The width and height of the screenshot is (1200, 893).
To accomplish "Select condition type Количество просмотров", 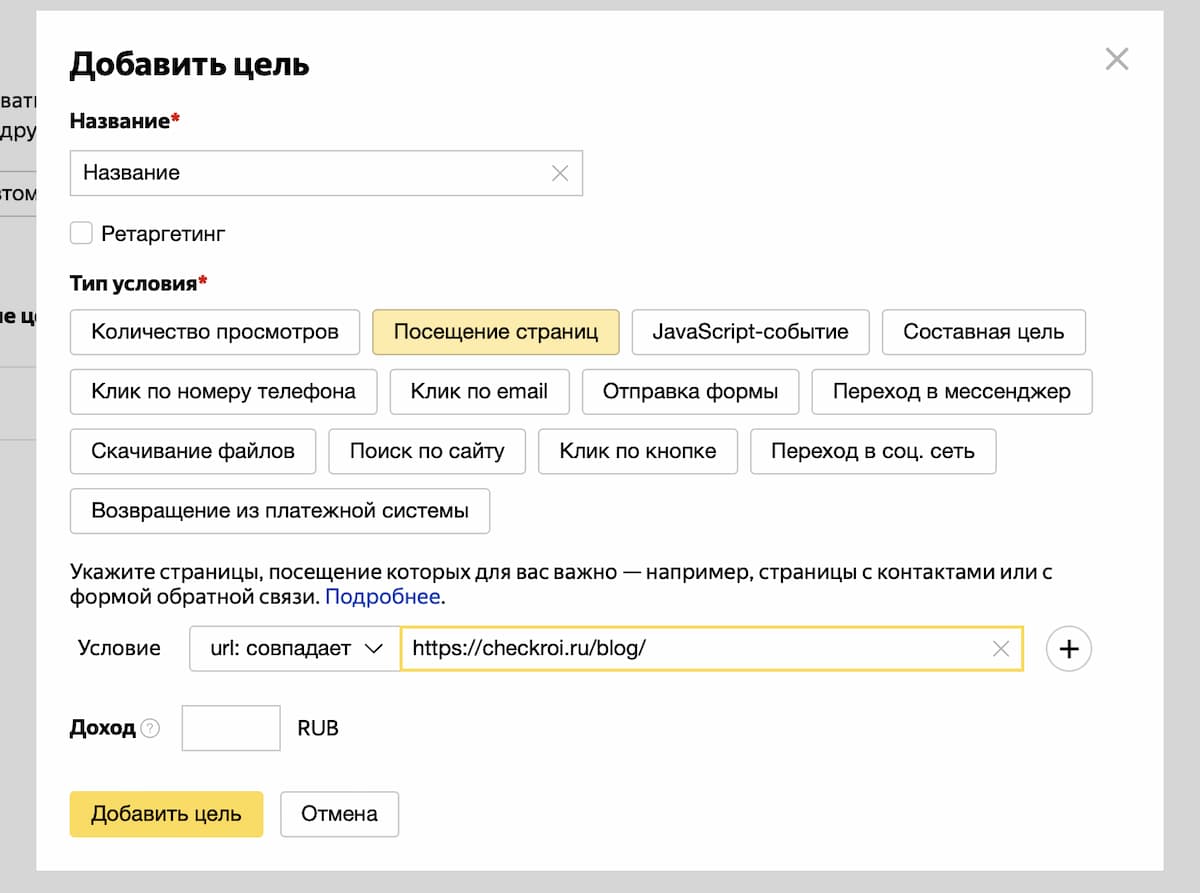I will [214, 331].
